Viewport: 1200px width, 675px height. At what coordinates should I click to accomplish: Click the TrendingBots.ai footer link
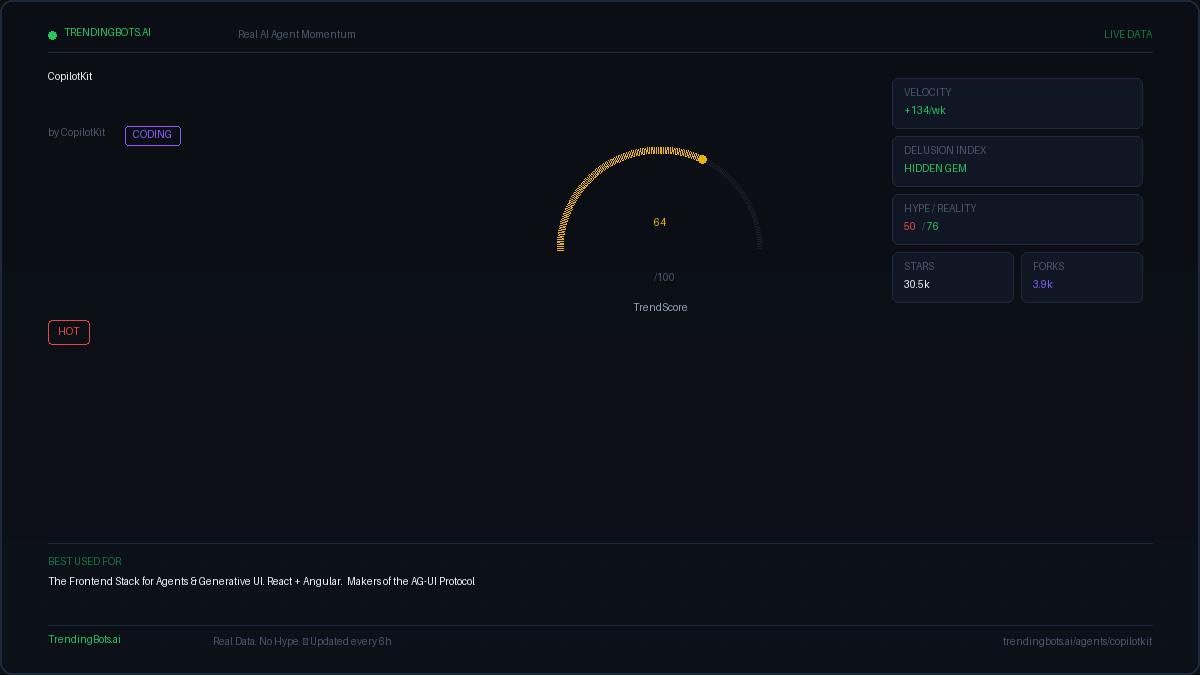(85, 640)
